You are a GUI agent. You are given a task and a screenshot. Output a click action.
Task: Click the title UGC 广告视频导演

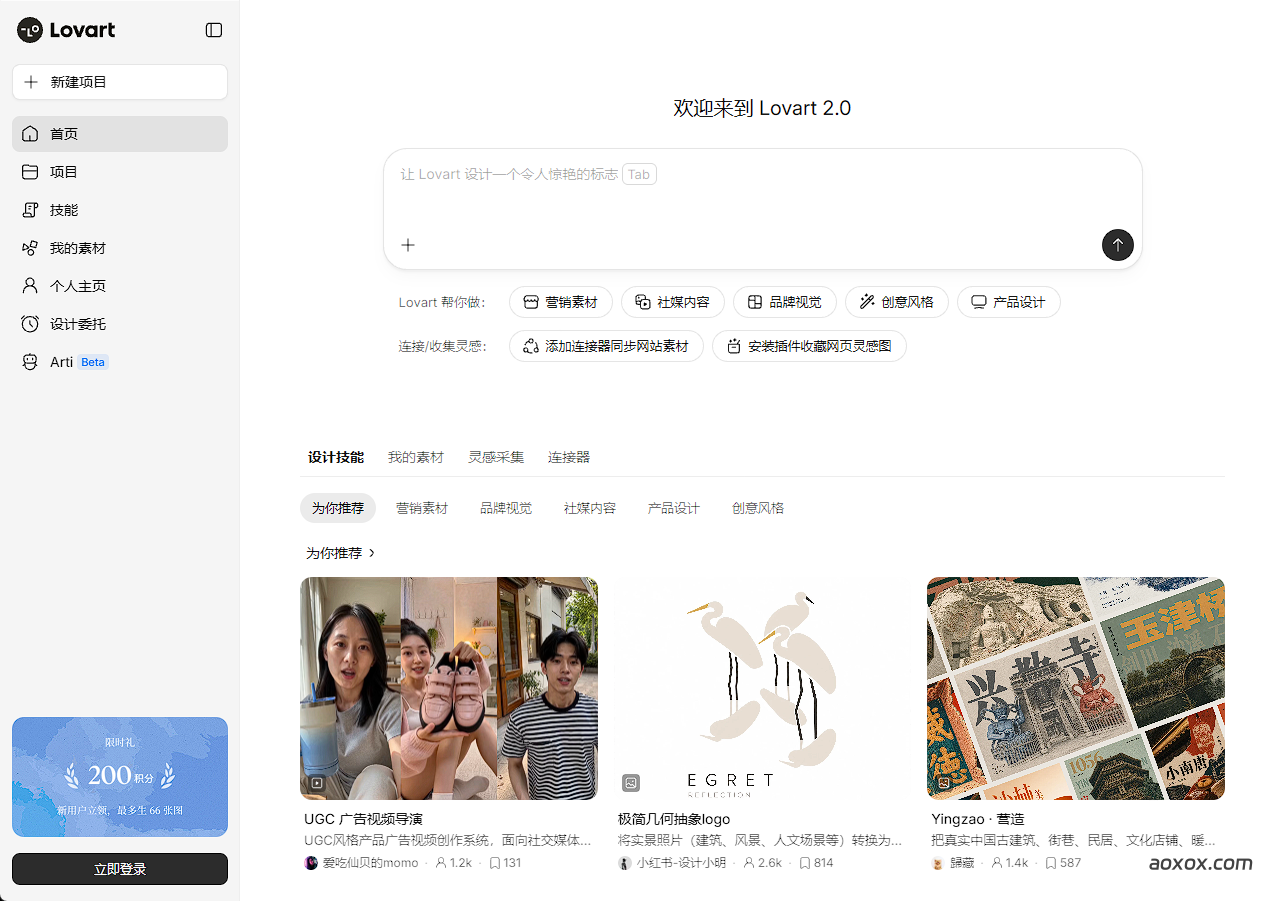click(x=363, y=819)
